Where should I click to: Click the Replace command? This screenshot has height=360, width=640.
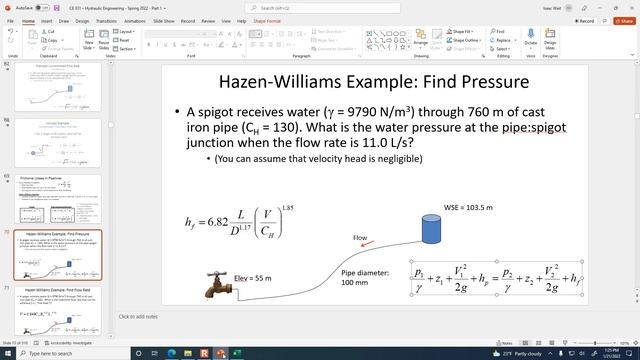500,40
